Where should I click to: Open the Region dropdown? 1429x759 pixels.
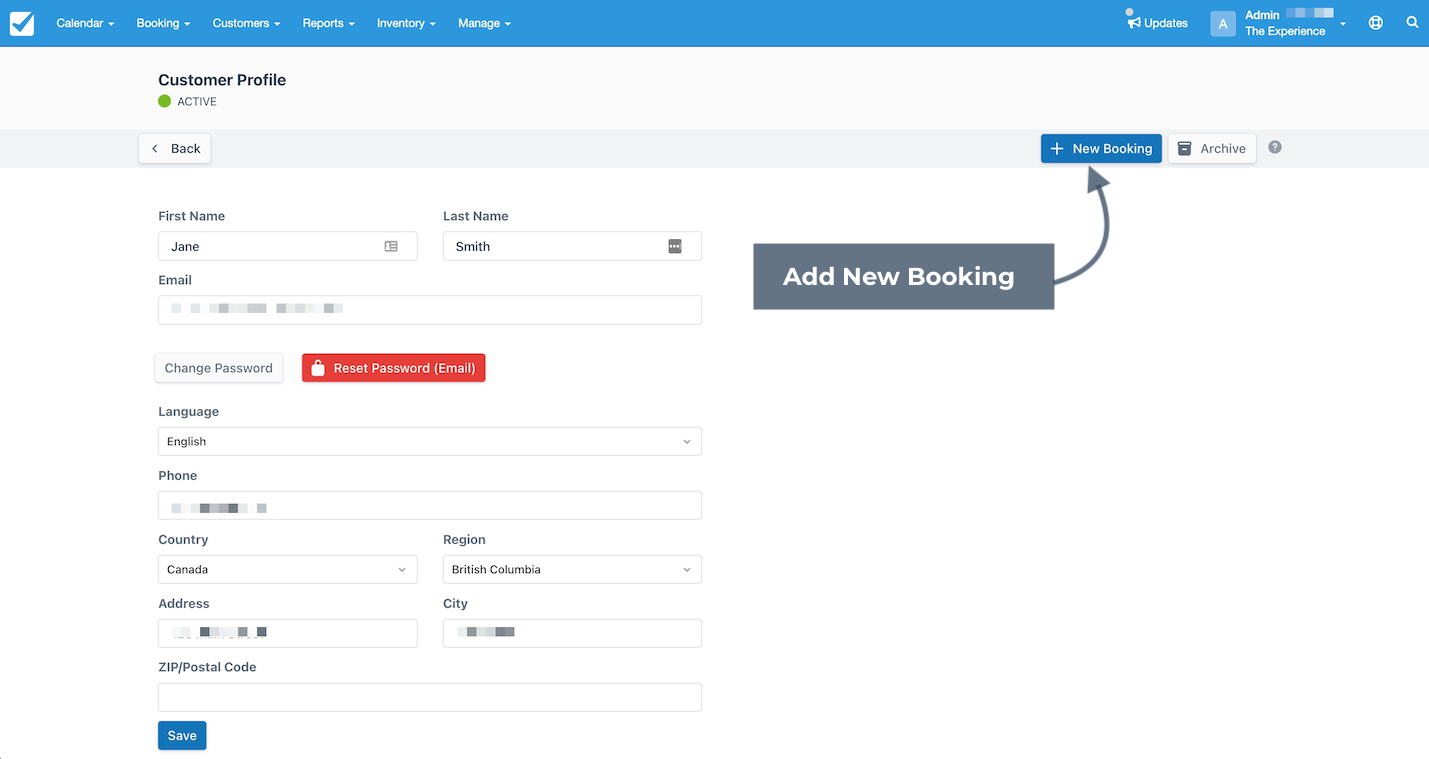572,569
